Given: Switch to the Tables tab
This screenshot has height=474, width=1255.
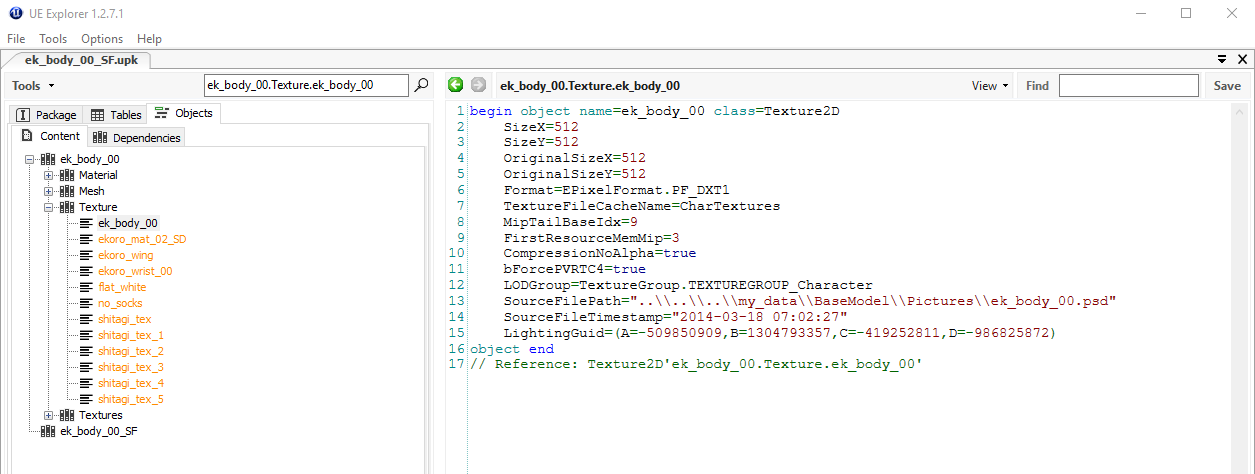Looking at the screenshot, I should [115, 115].
